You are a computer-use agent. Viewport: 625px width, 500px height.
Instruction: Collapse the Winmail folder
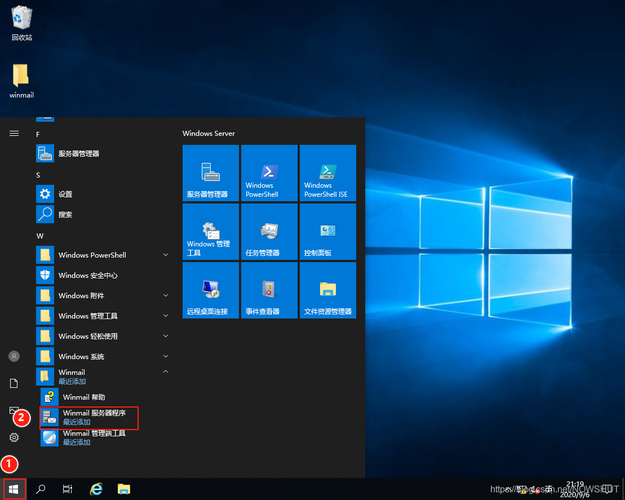(x=103, y=376)
